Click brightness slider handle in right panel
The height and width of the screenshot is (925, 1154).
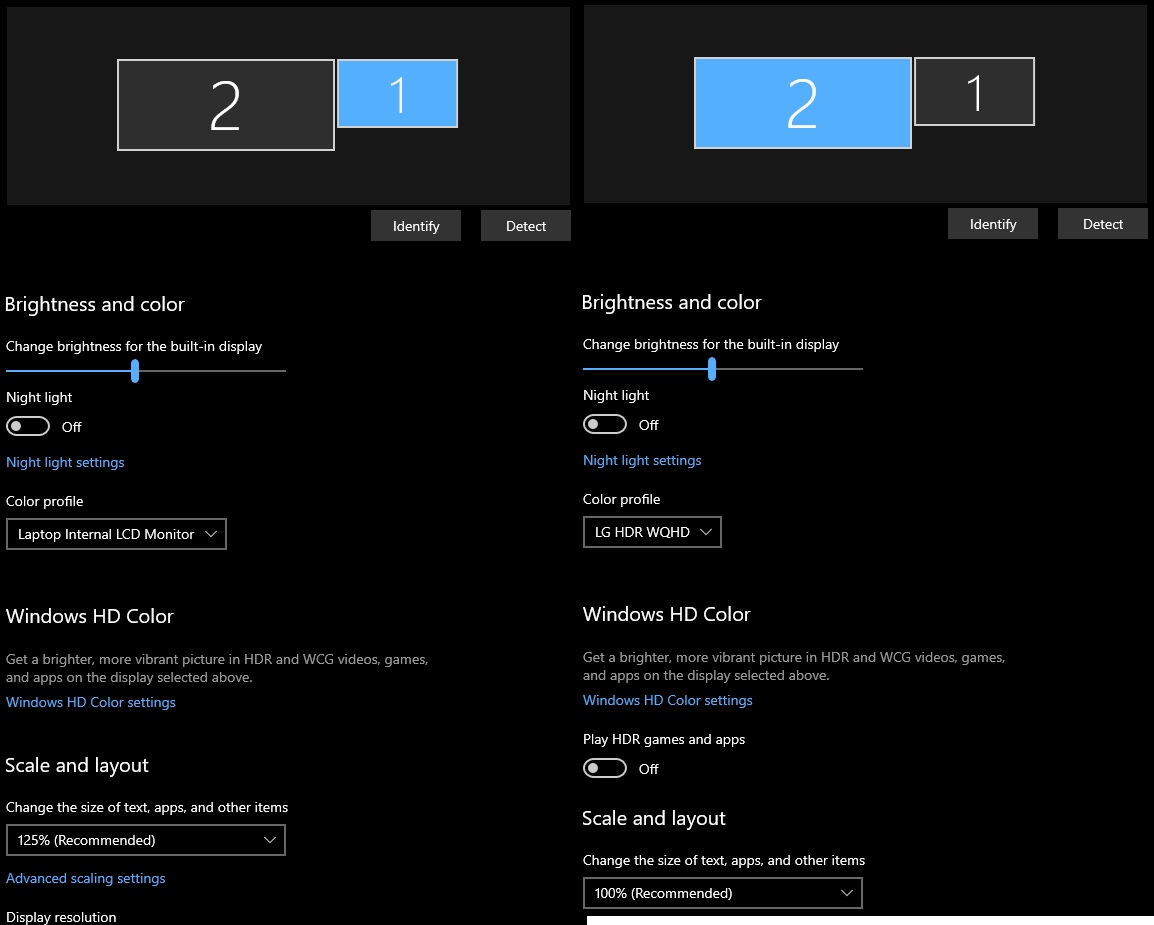pos(712,369)
